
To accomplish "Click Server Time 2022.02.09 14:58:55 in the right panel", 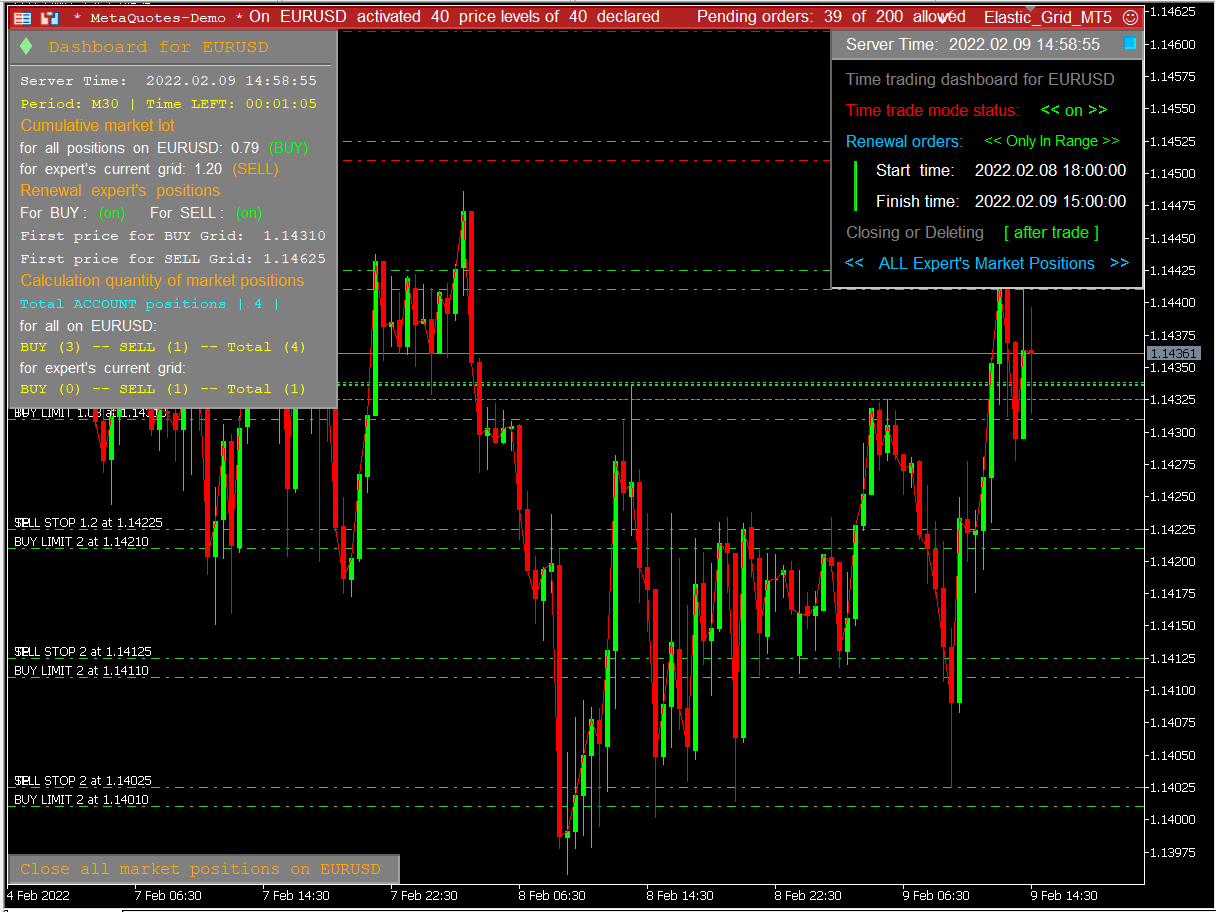I will coord(973,44).
